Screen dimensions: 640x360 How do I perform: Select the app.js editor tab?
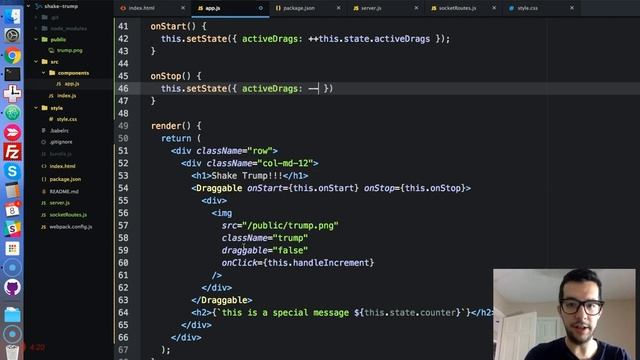click(x=213, y=8)
